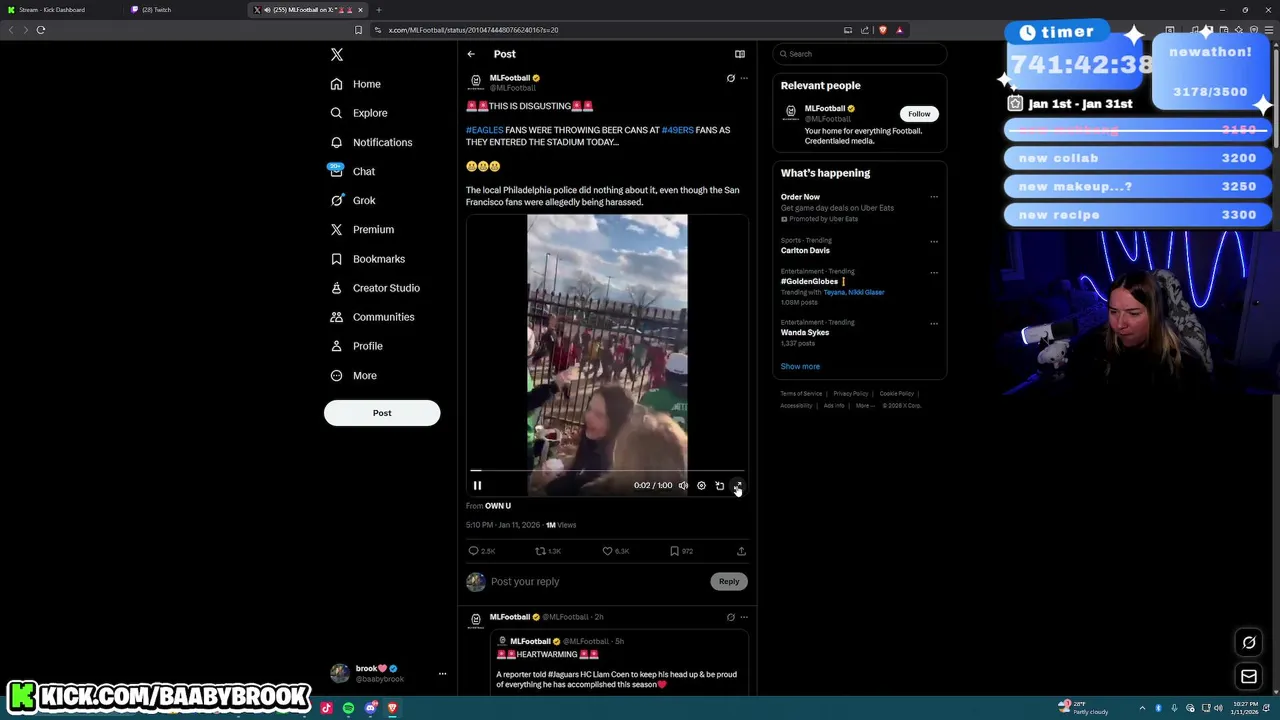
Task: Open the Explore page
Action: pyautogui.click(x=359, y=113)
